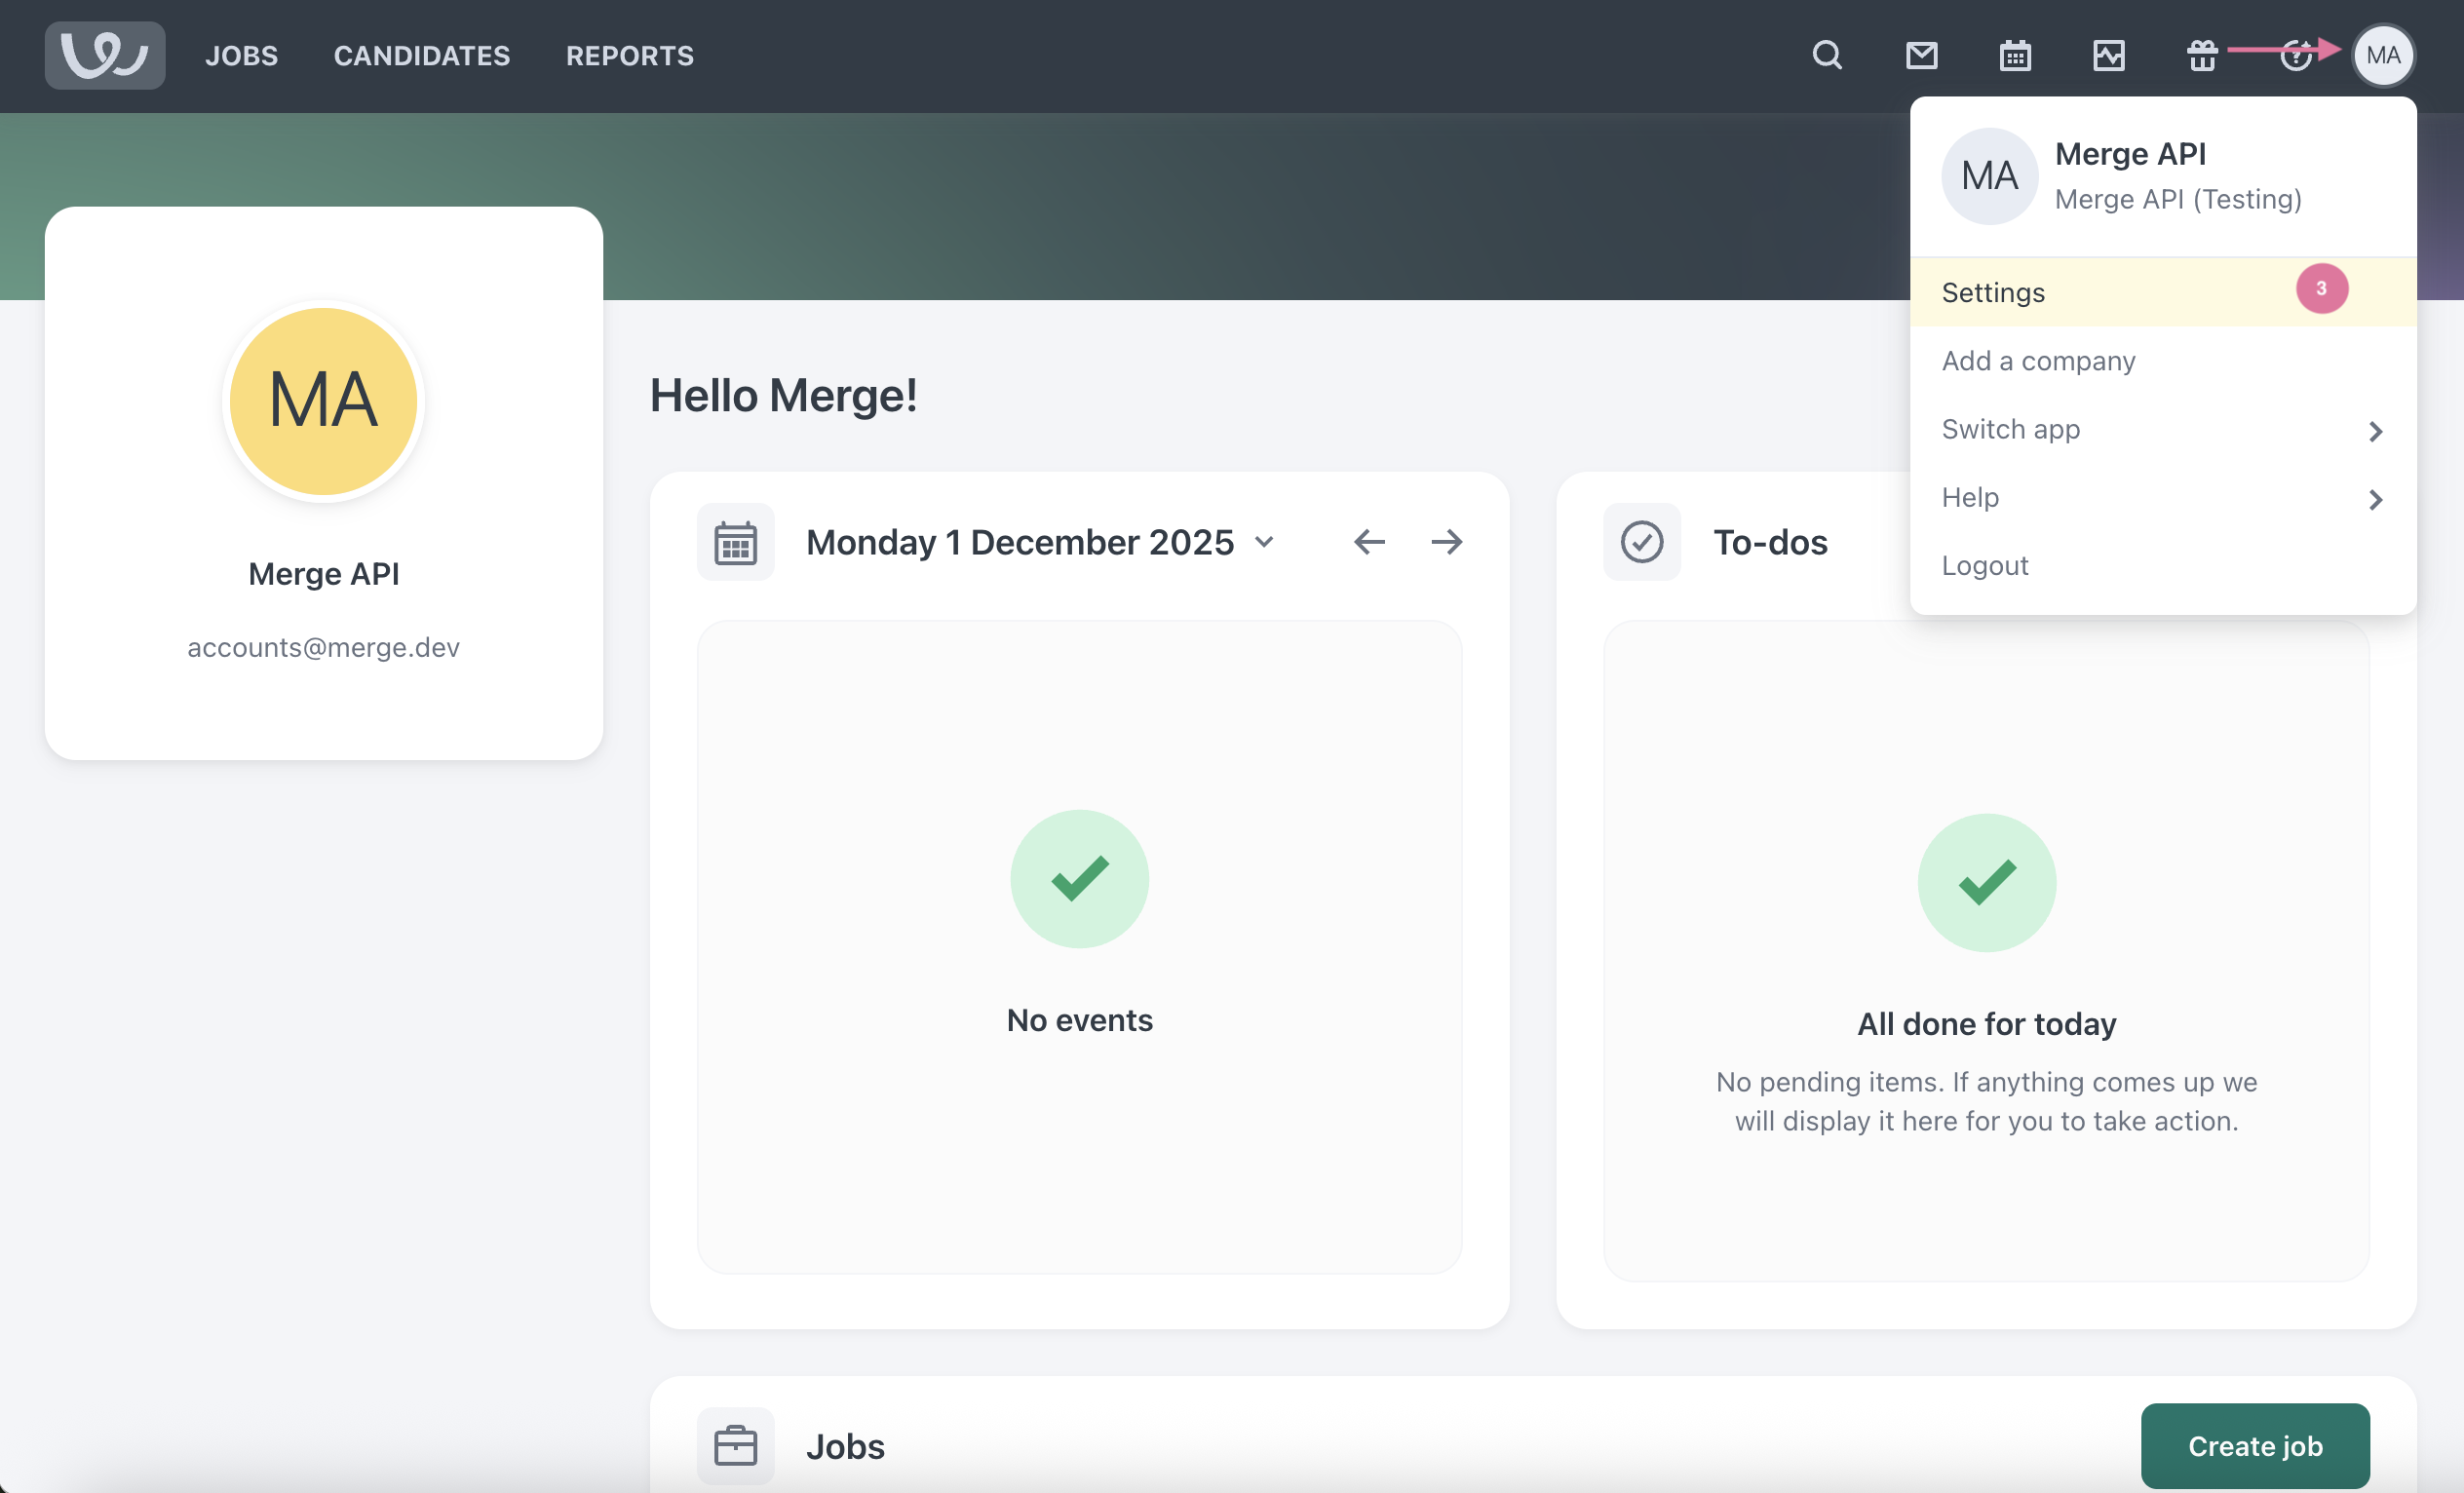Screen dimensions: 2464x1493
Task: Click the Merge API name on profile card
Action: (323, 573)
